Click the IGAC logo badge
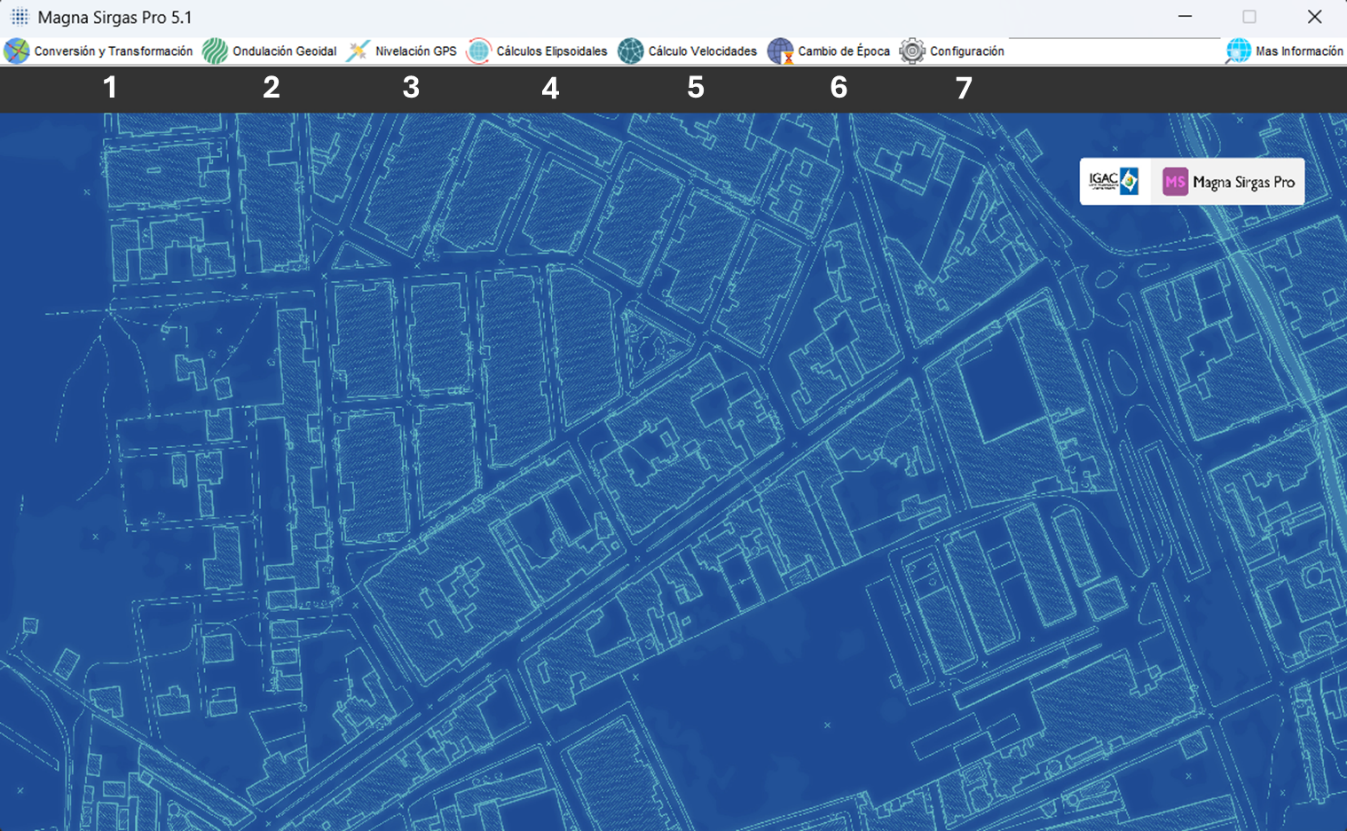 (1114, 181)
